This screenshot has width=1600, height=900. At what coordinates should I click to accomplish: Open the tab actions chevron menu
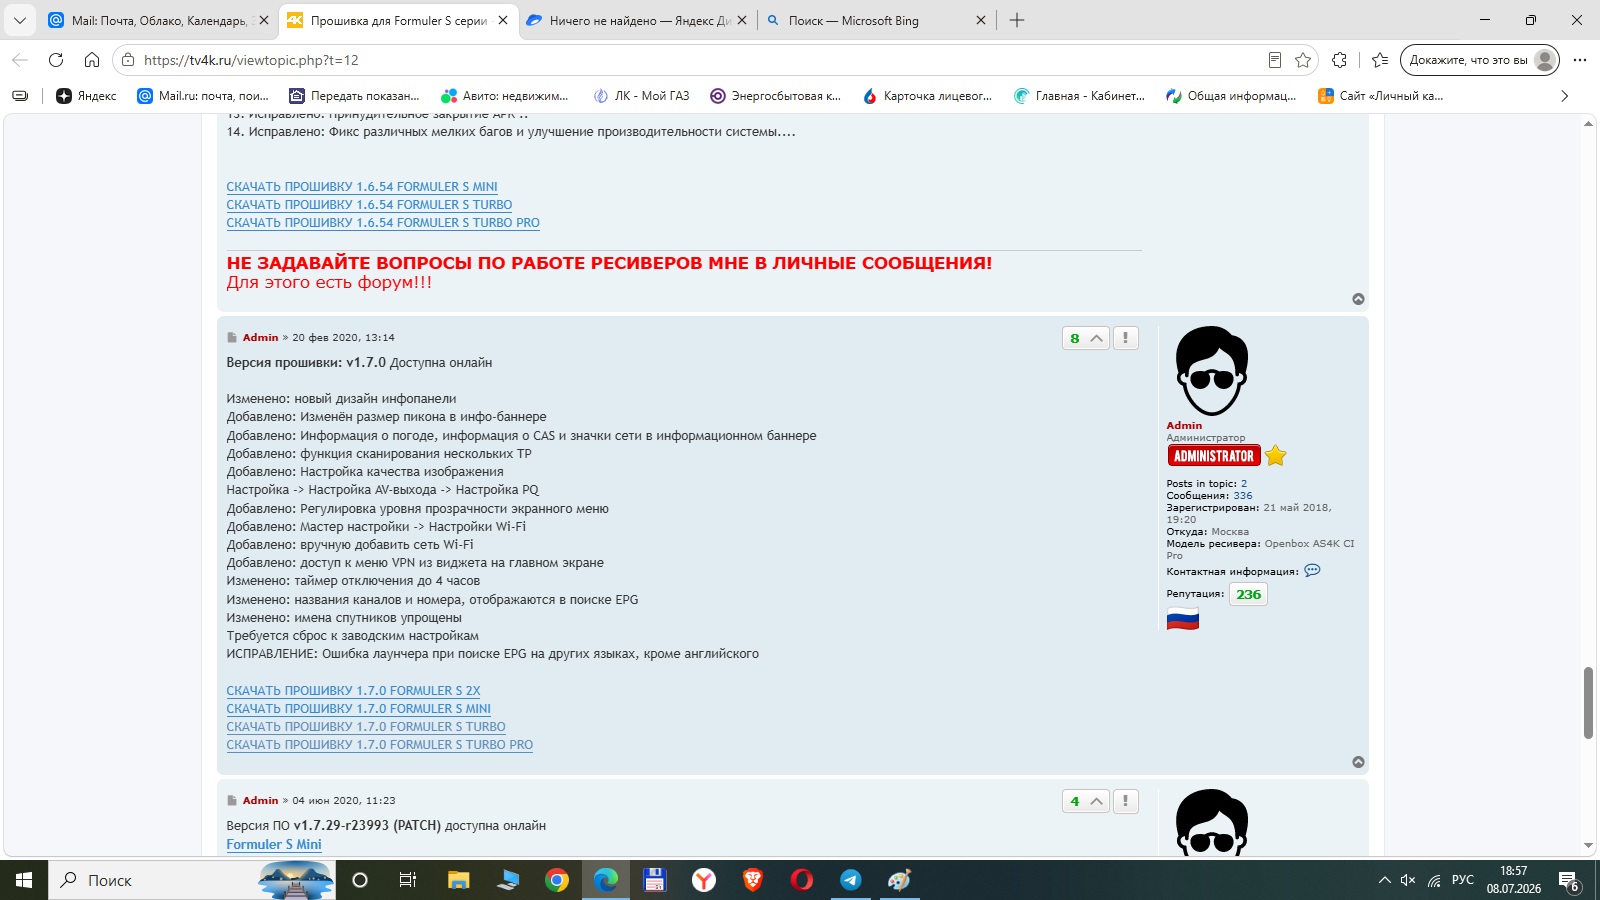pyautogui.click(x=19, y=20)
